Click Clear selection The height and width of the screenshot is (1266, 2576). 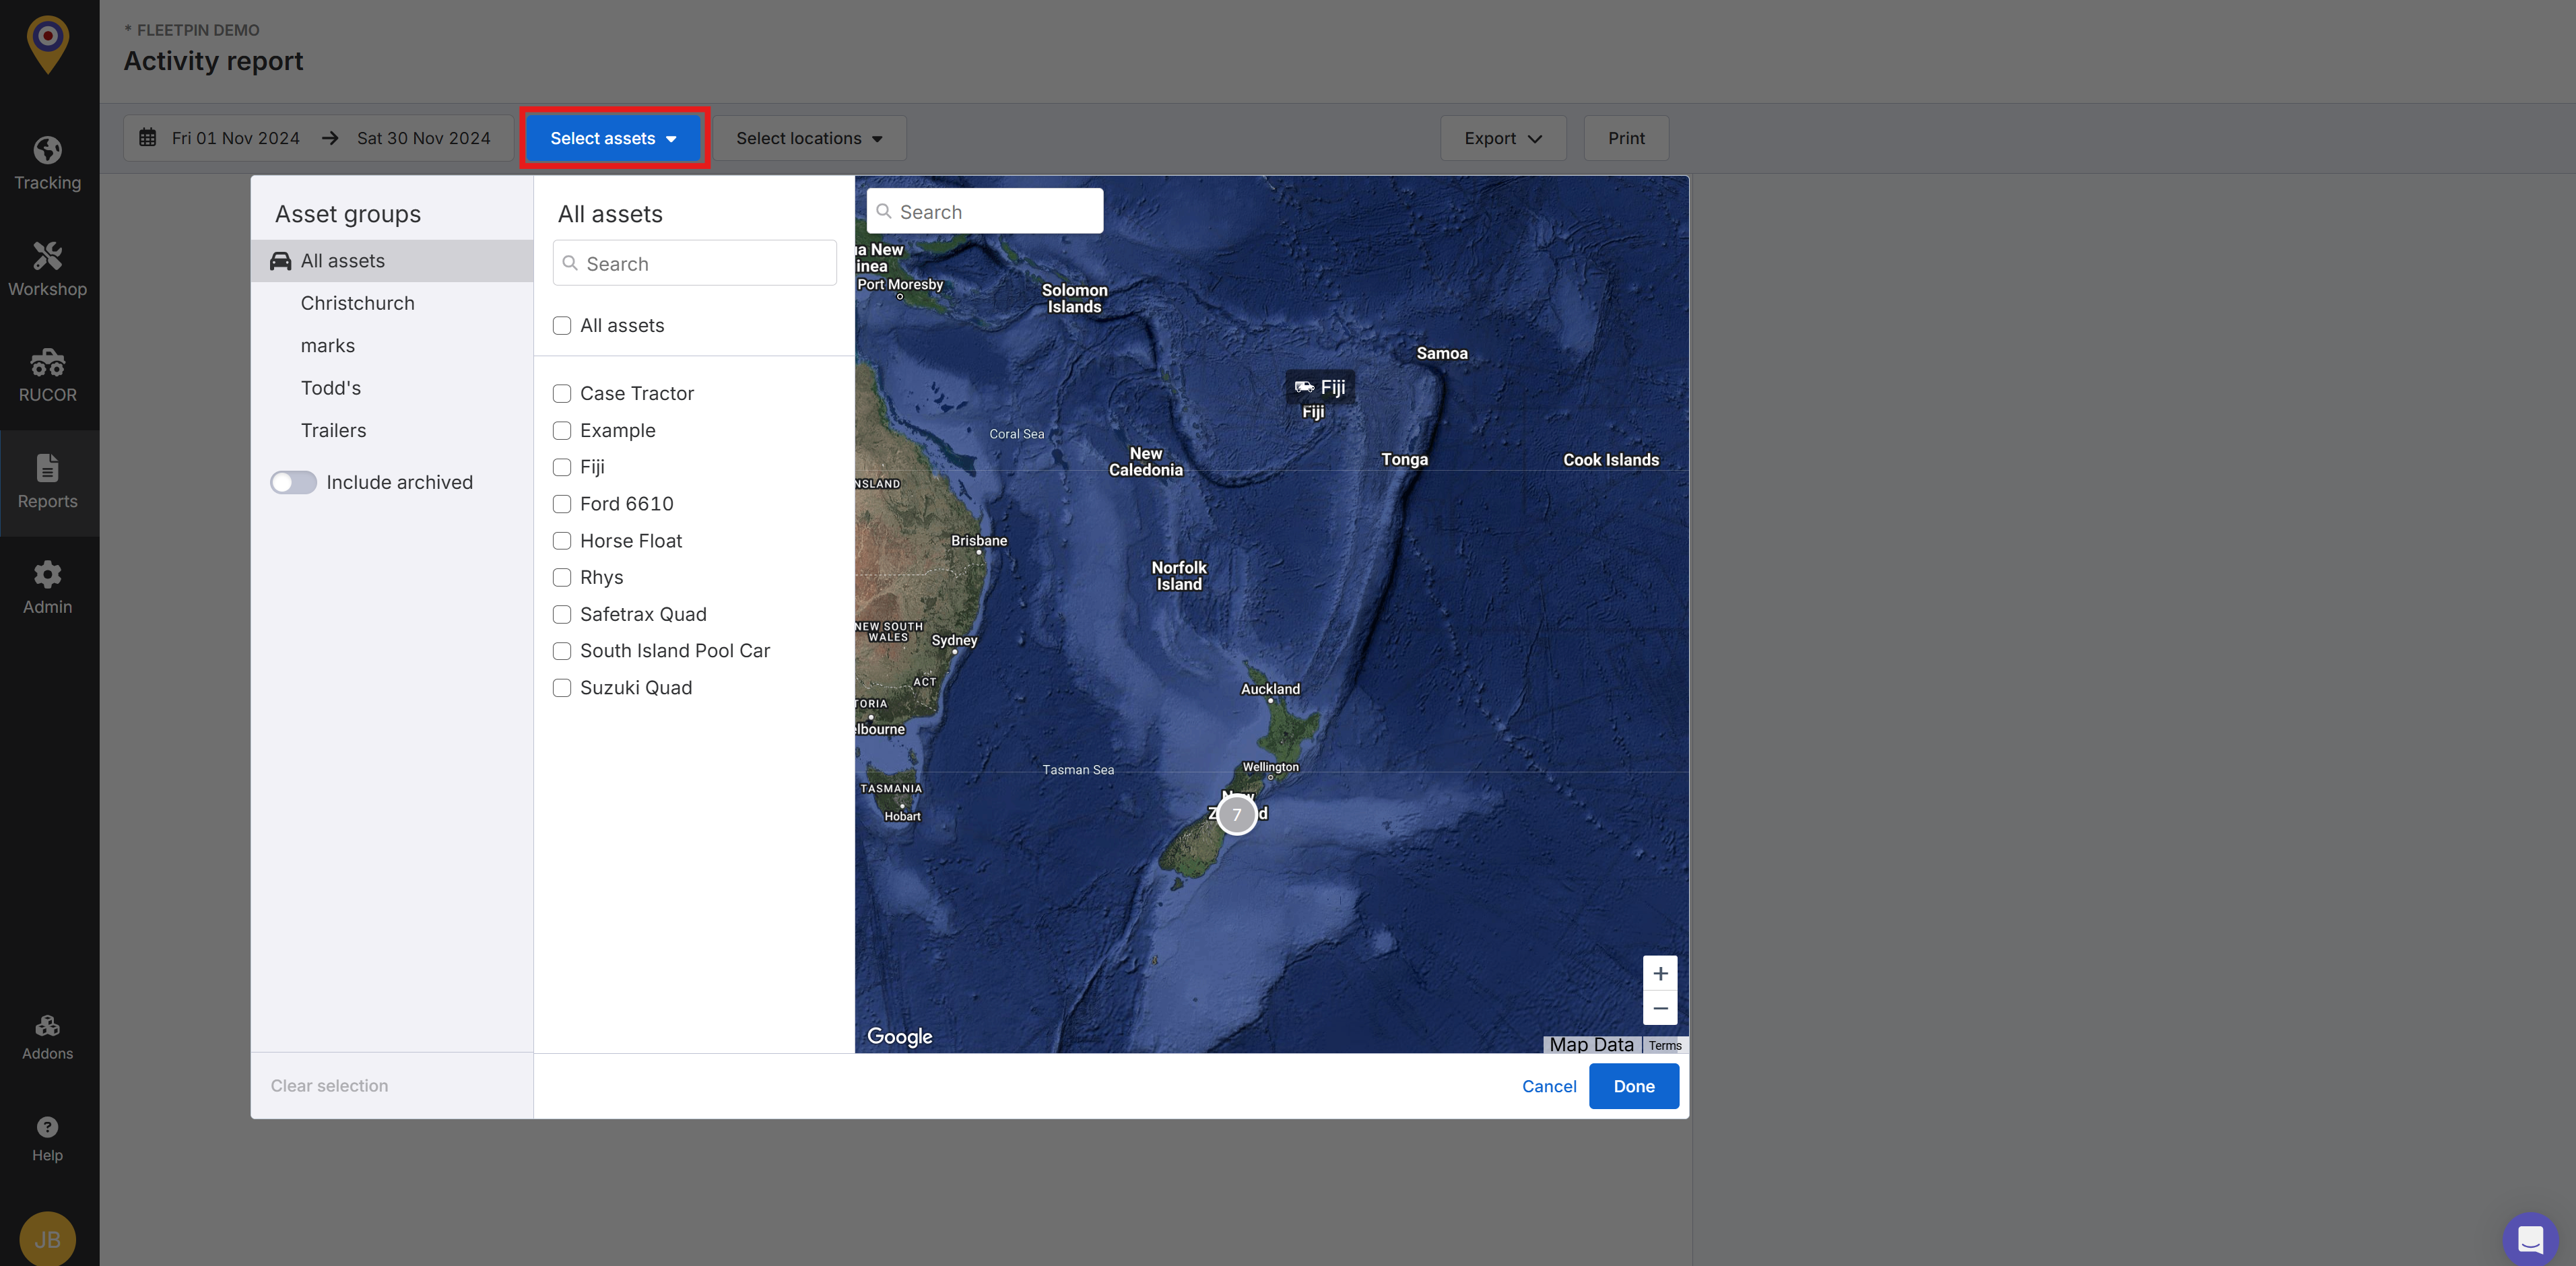(x=329, y=1086)
